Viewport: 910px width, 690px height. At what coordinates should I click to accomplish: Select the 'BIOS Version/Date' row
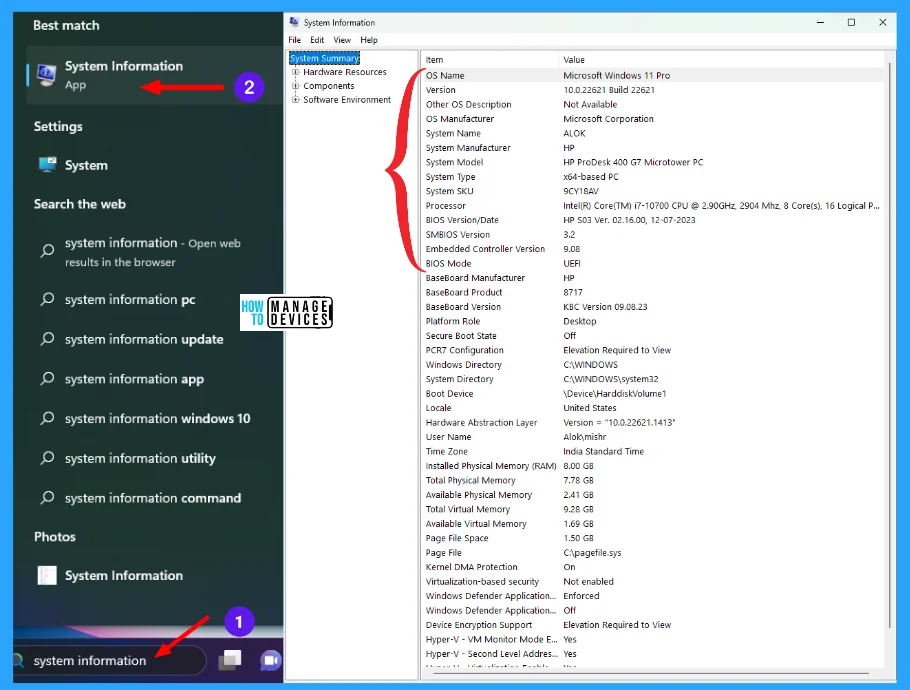(653, 220)
